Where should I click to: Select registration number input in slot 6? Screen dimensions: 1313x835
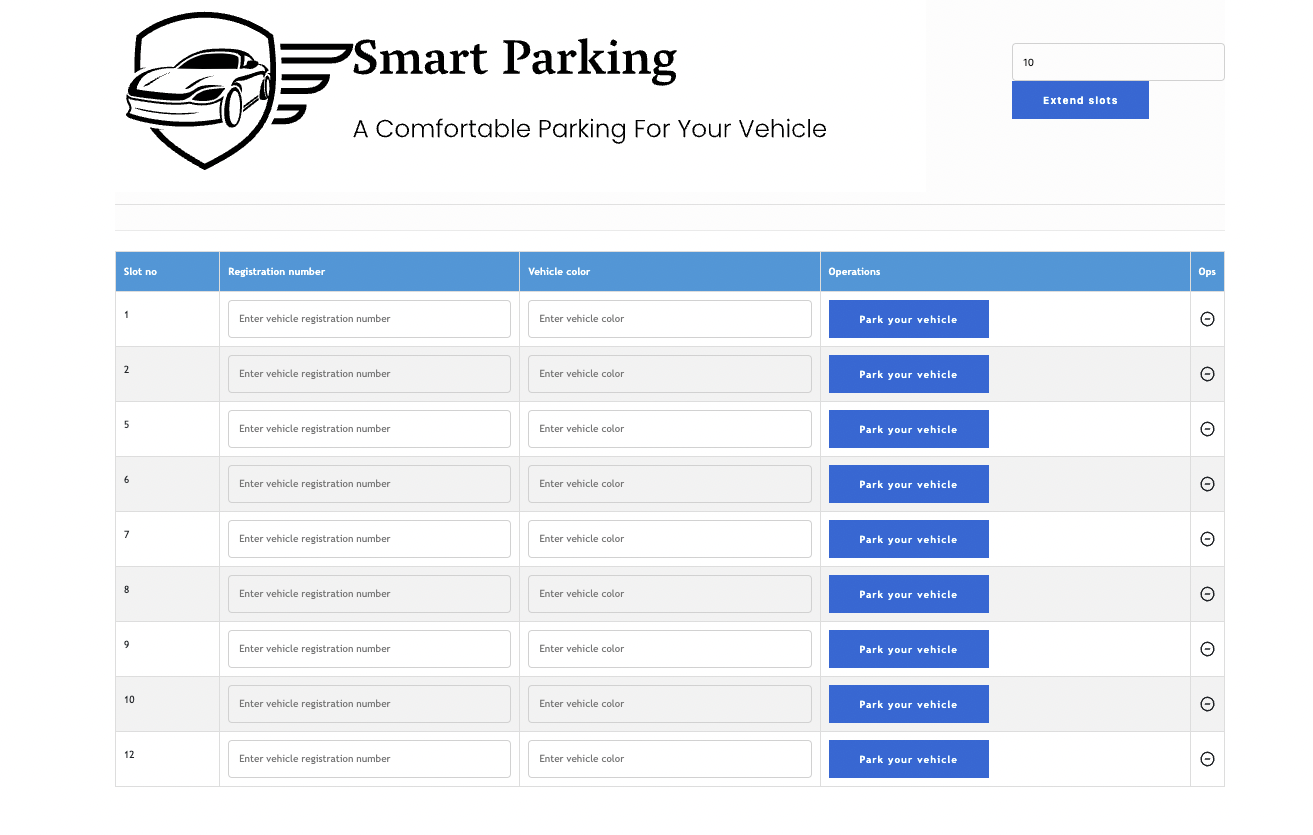(369, 484)
